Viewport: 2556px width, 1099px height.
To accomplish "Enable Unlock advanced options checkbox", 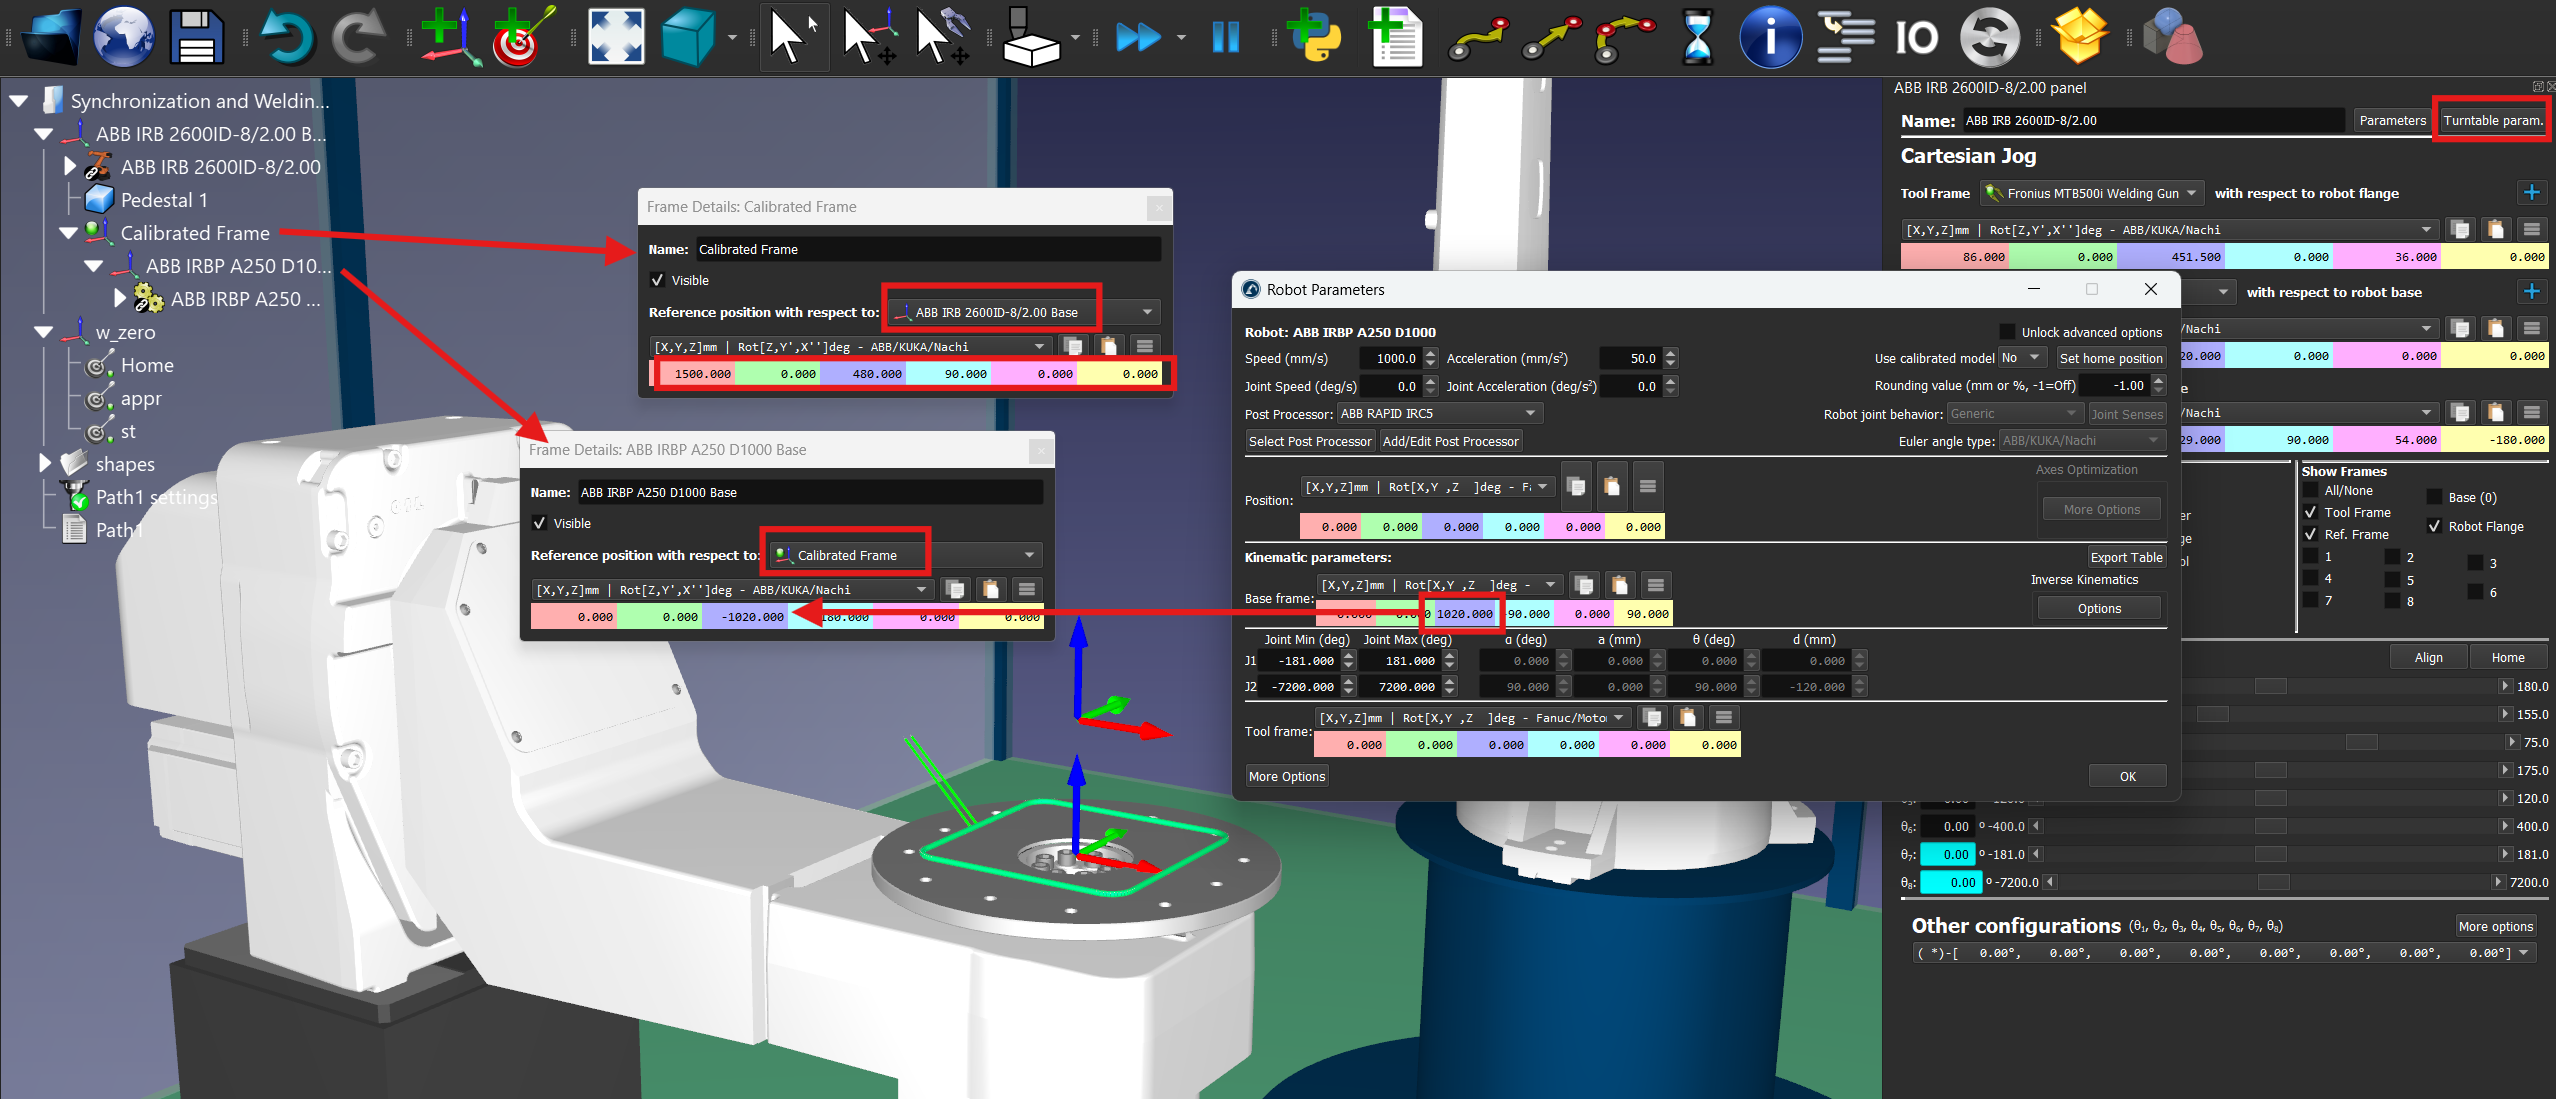I will (2006, 332).
